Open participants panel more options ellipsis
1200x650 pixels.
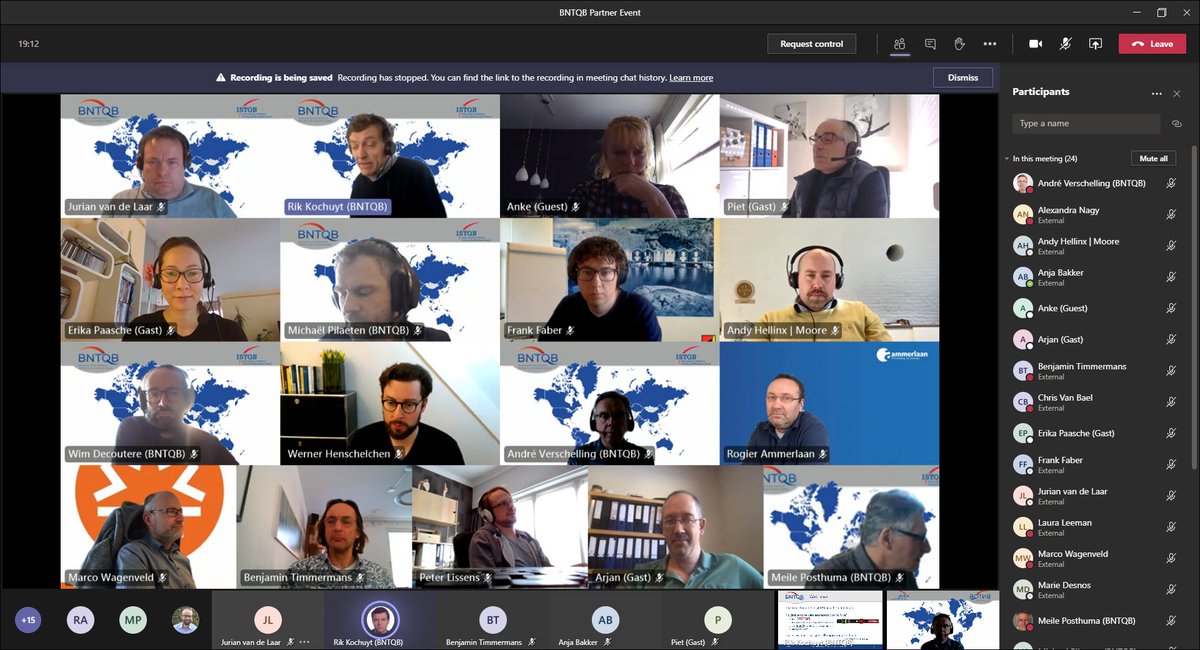point(1157,93)
